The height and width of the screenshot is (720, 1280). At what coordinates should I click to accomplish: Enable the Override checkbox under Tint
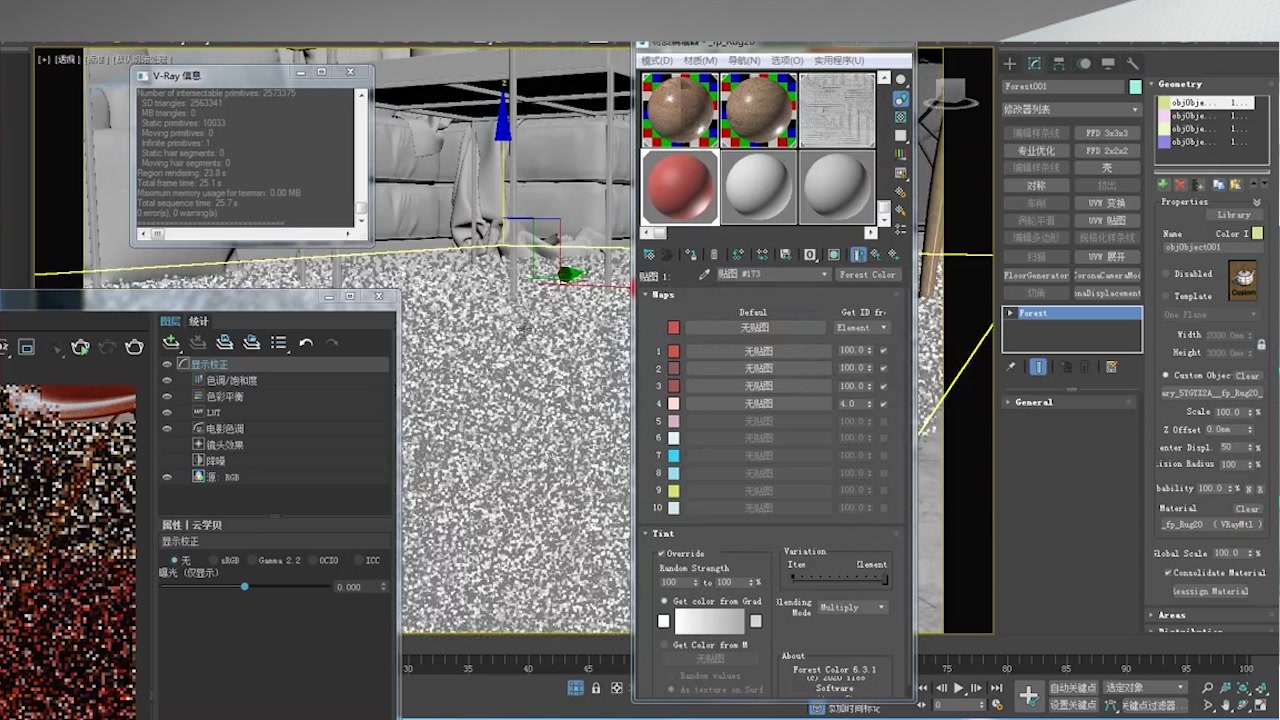coord(661,554)
